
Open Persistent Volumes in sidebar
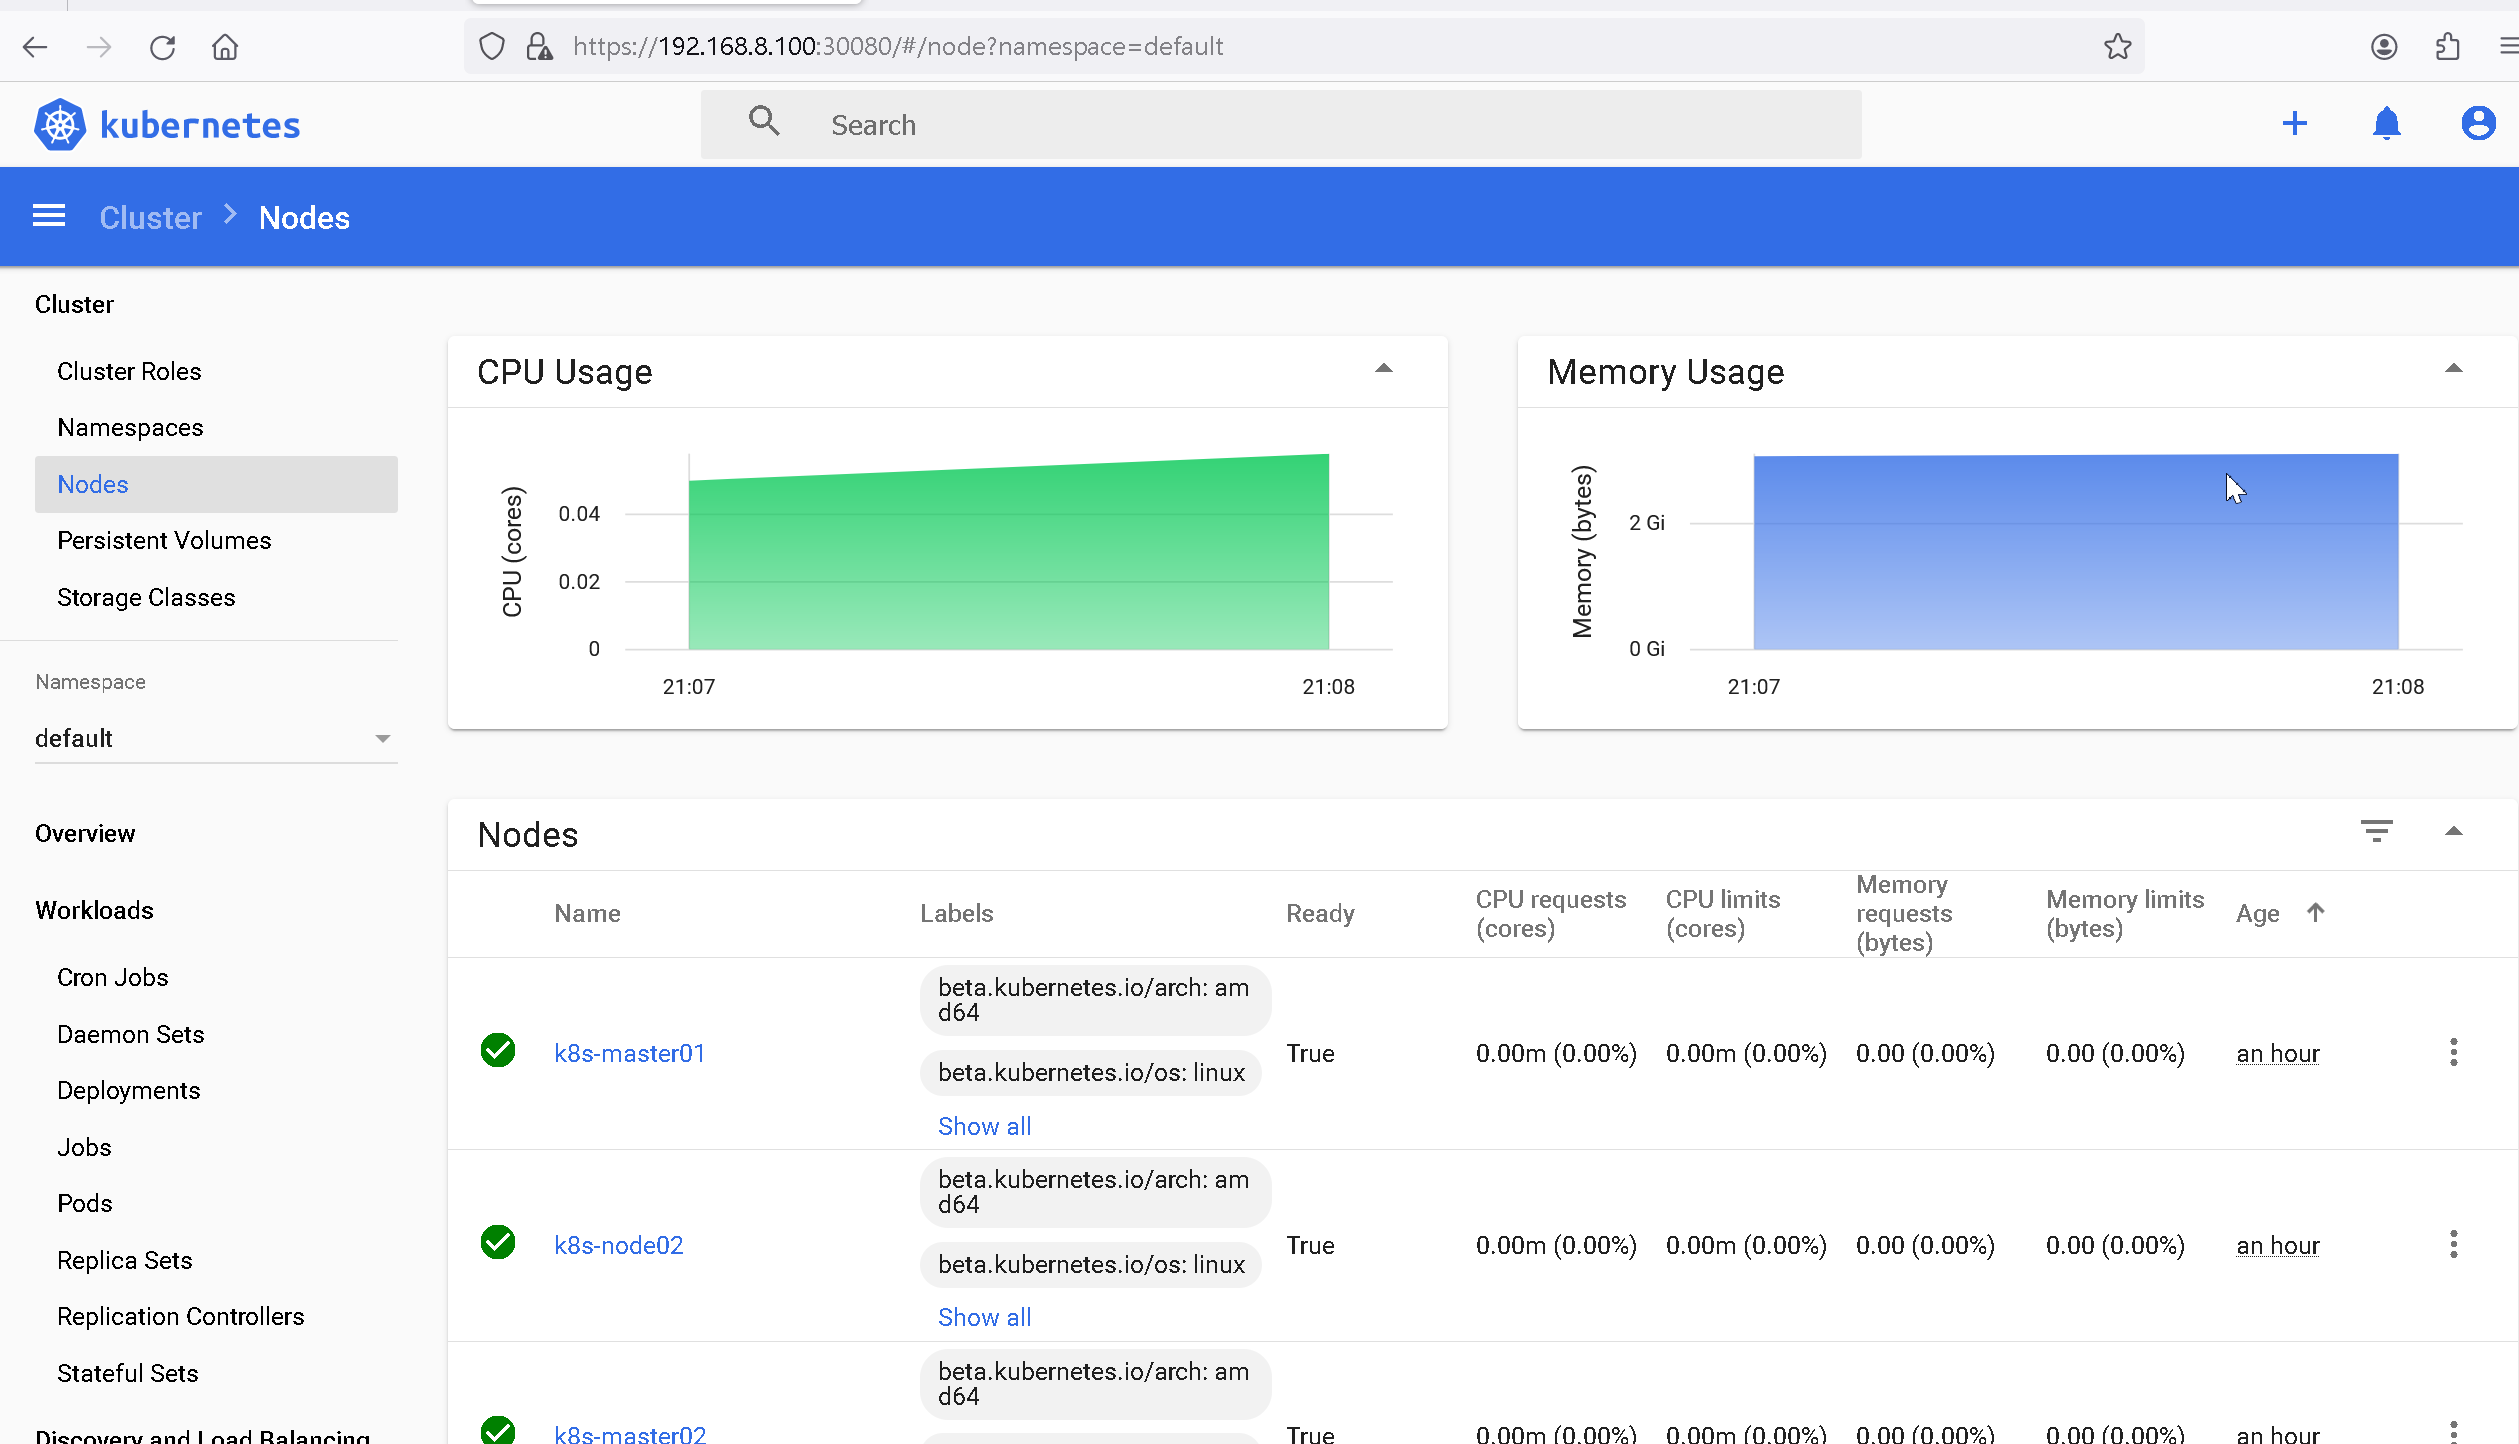pyautogui.click(x=164, y=540)
